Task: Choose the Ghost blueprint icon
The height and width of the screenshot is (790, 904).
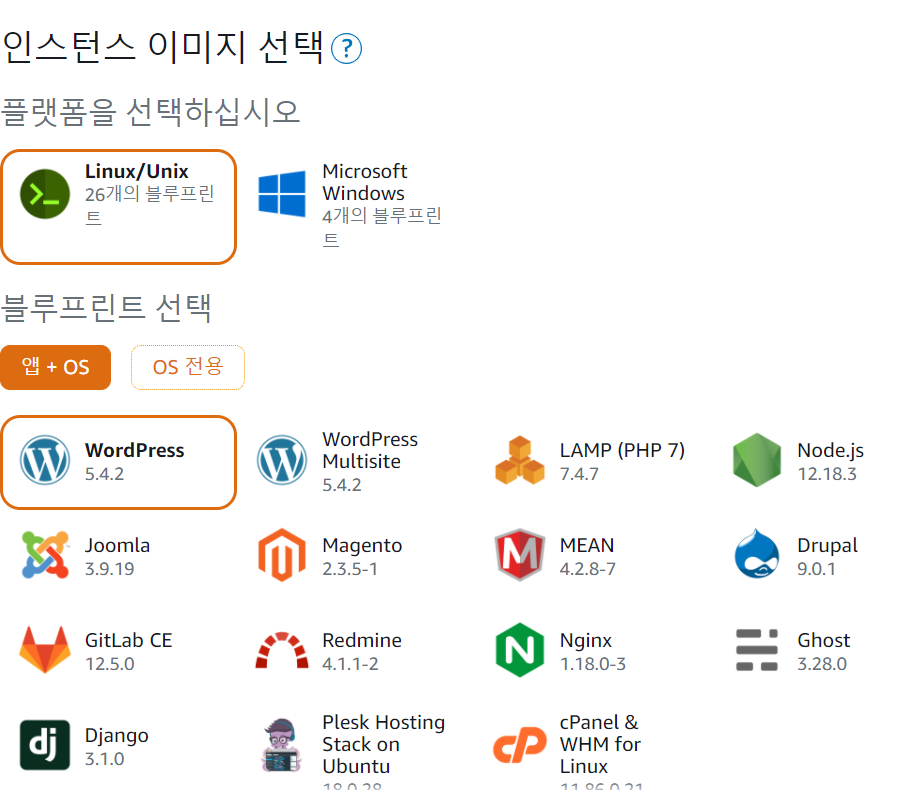Action: click(x=757, y=651)
